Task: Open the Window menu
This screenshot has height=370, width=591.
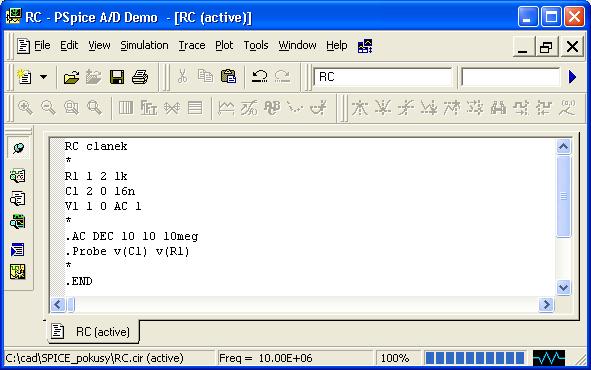Action: 297,46
